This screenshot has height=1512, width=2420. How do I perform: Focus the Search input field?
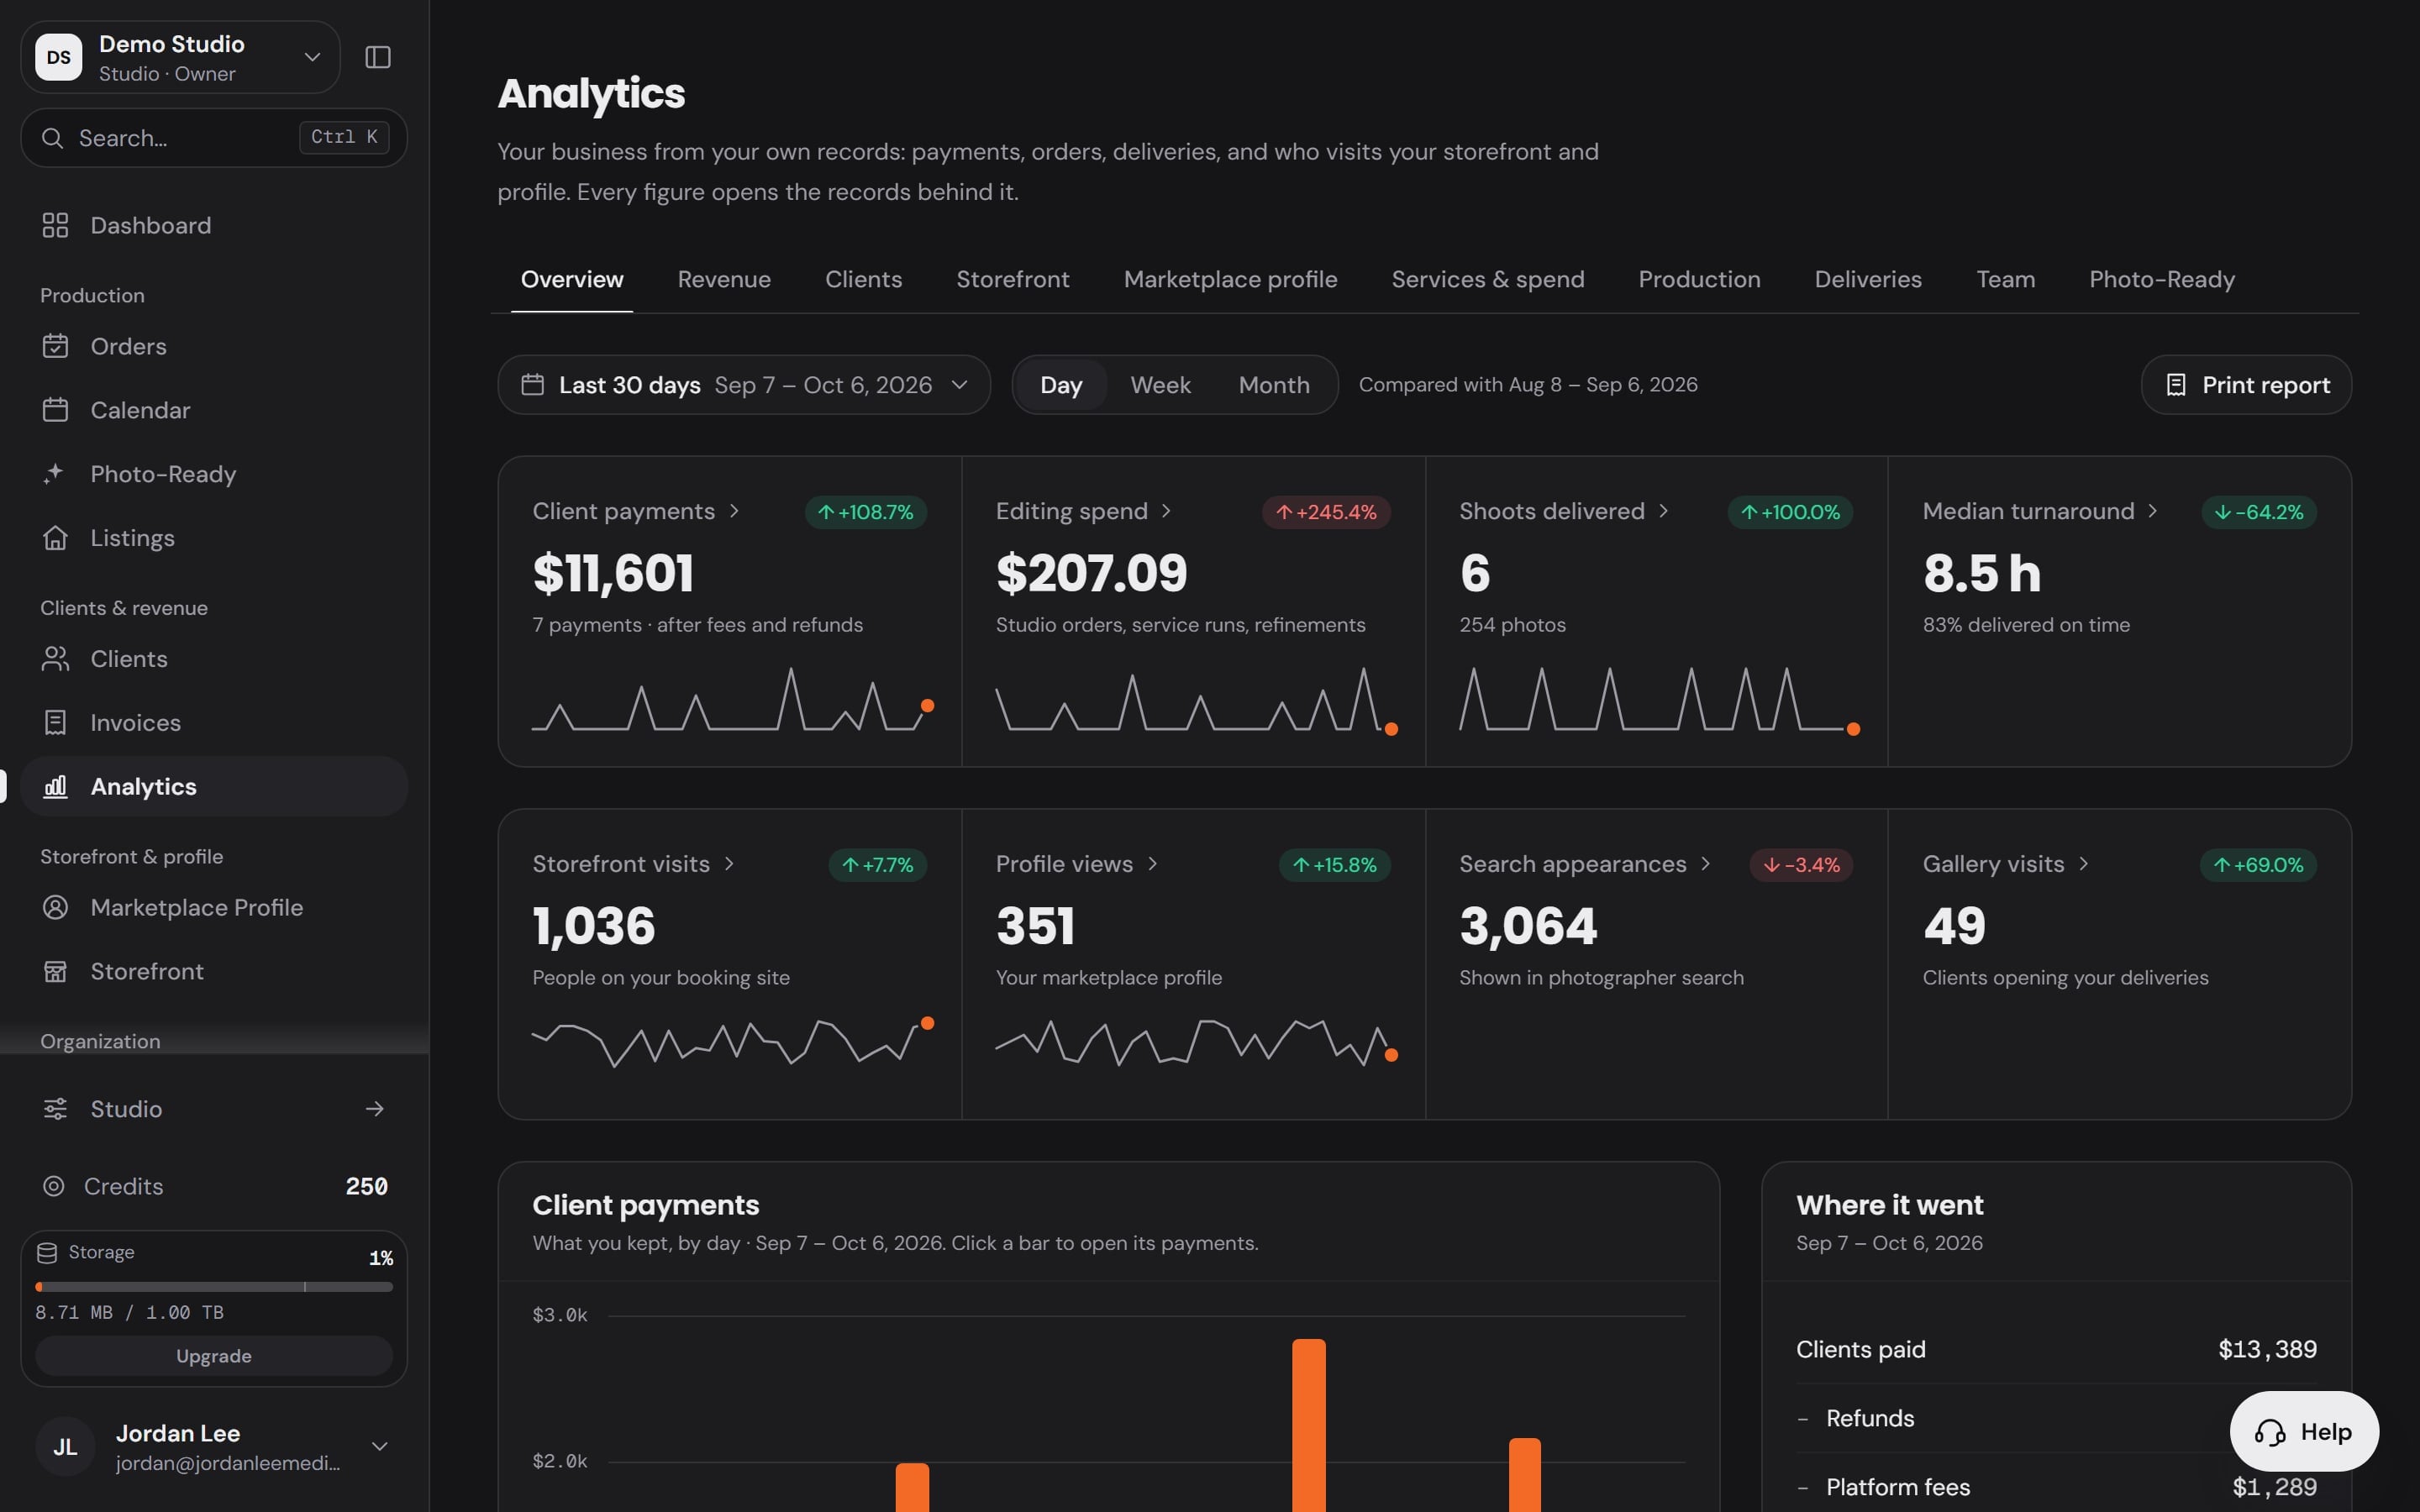214,138
